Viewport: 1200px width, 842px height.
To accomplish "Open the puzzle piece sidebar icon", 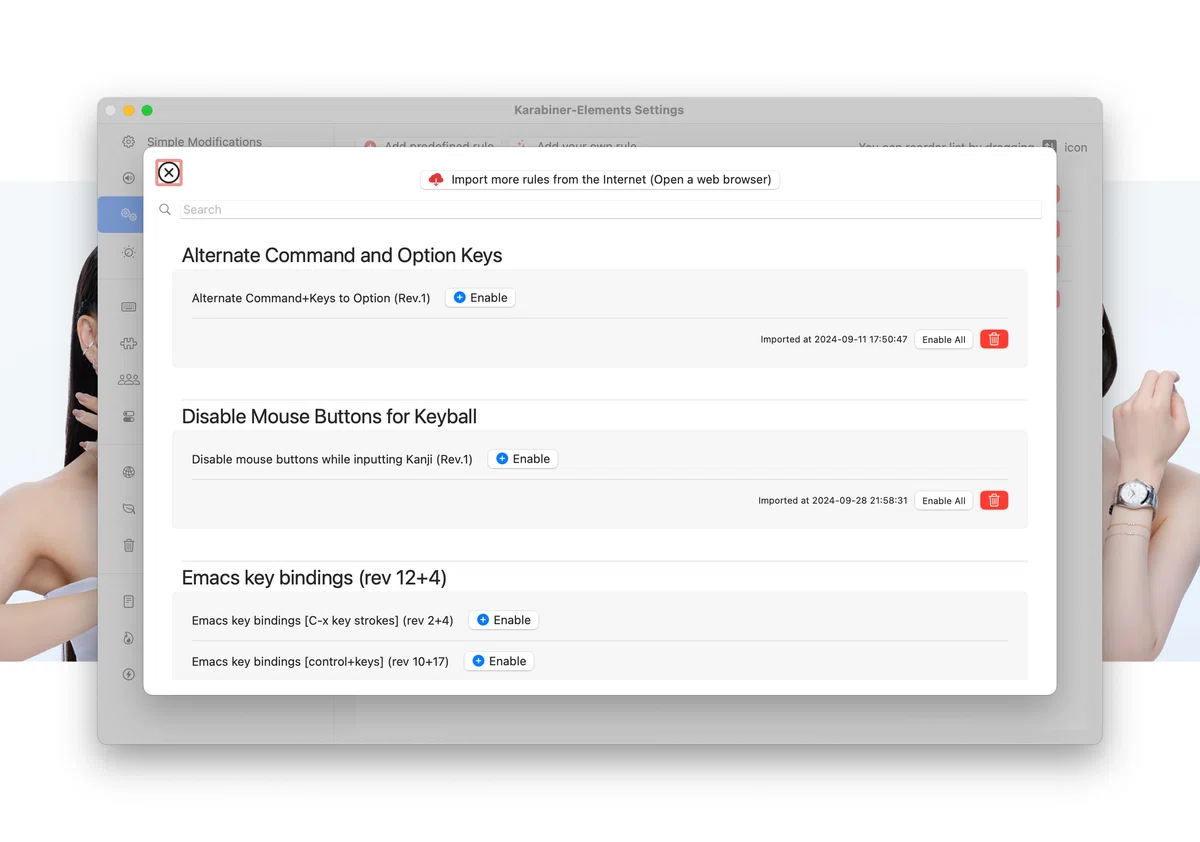I will (x=129, y=344).
